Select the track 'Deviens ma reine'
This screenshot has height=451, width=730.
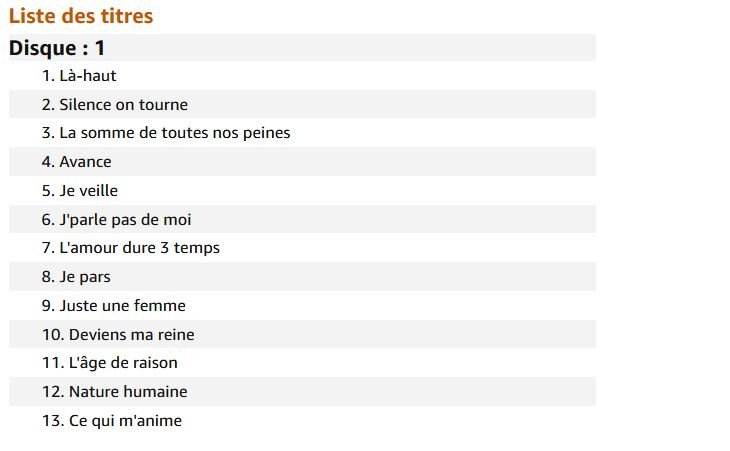coord(131,334)
